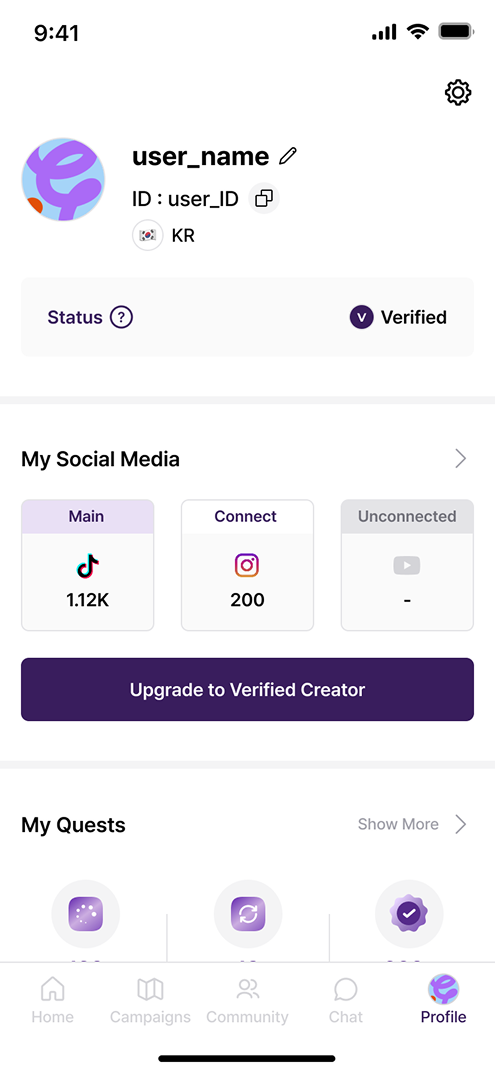Open the first quest loading-dots icon
This screenshot has width=495, height=1073.
click(x=86, y=914)
